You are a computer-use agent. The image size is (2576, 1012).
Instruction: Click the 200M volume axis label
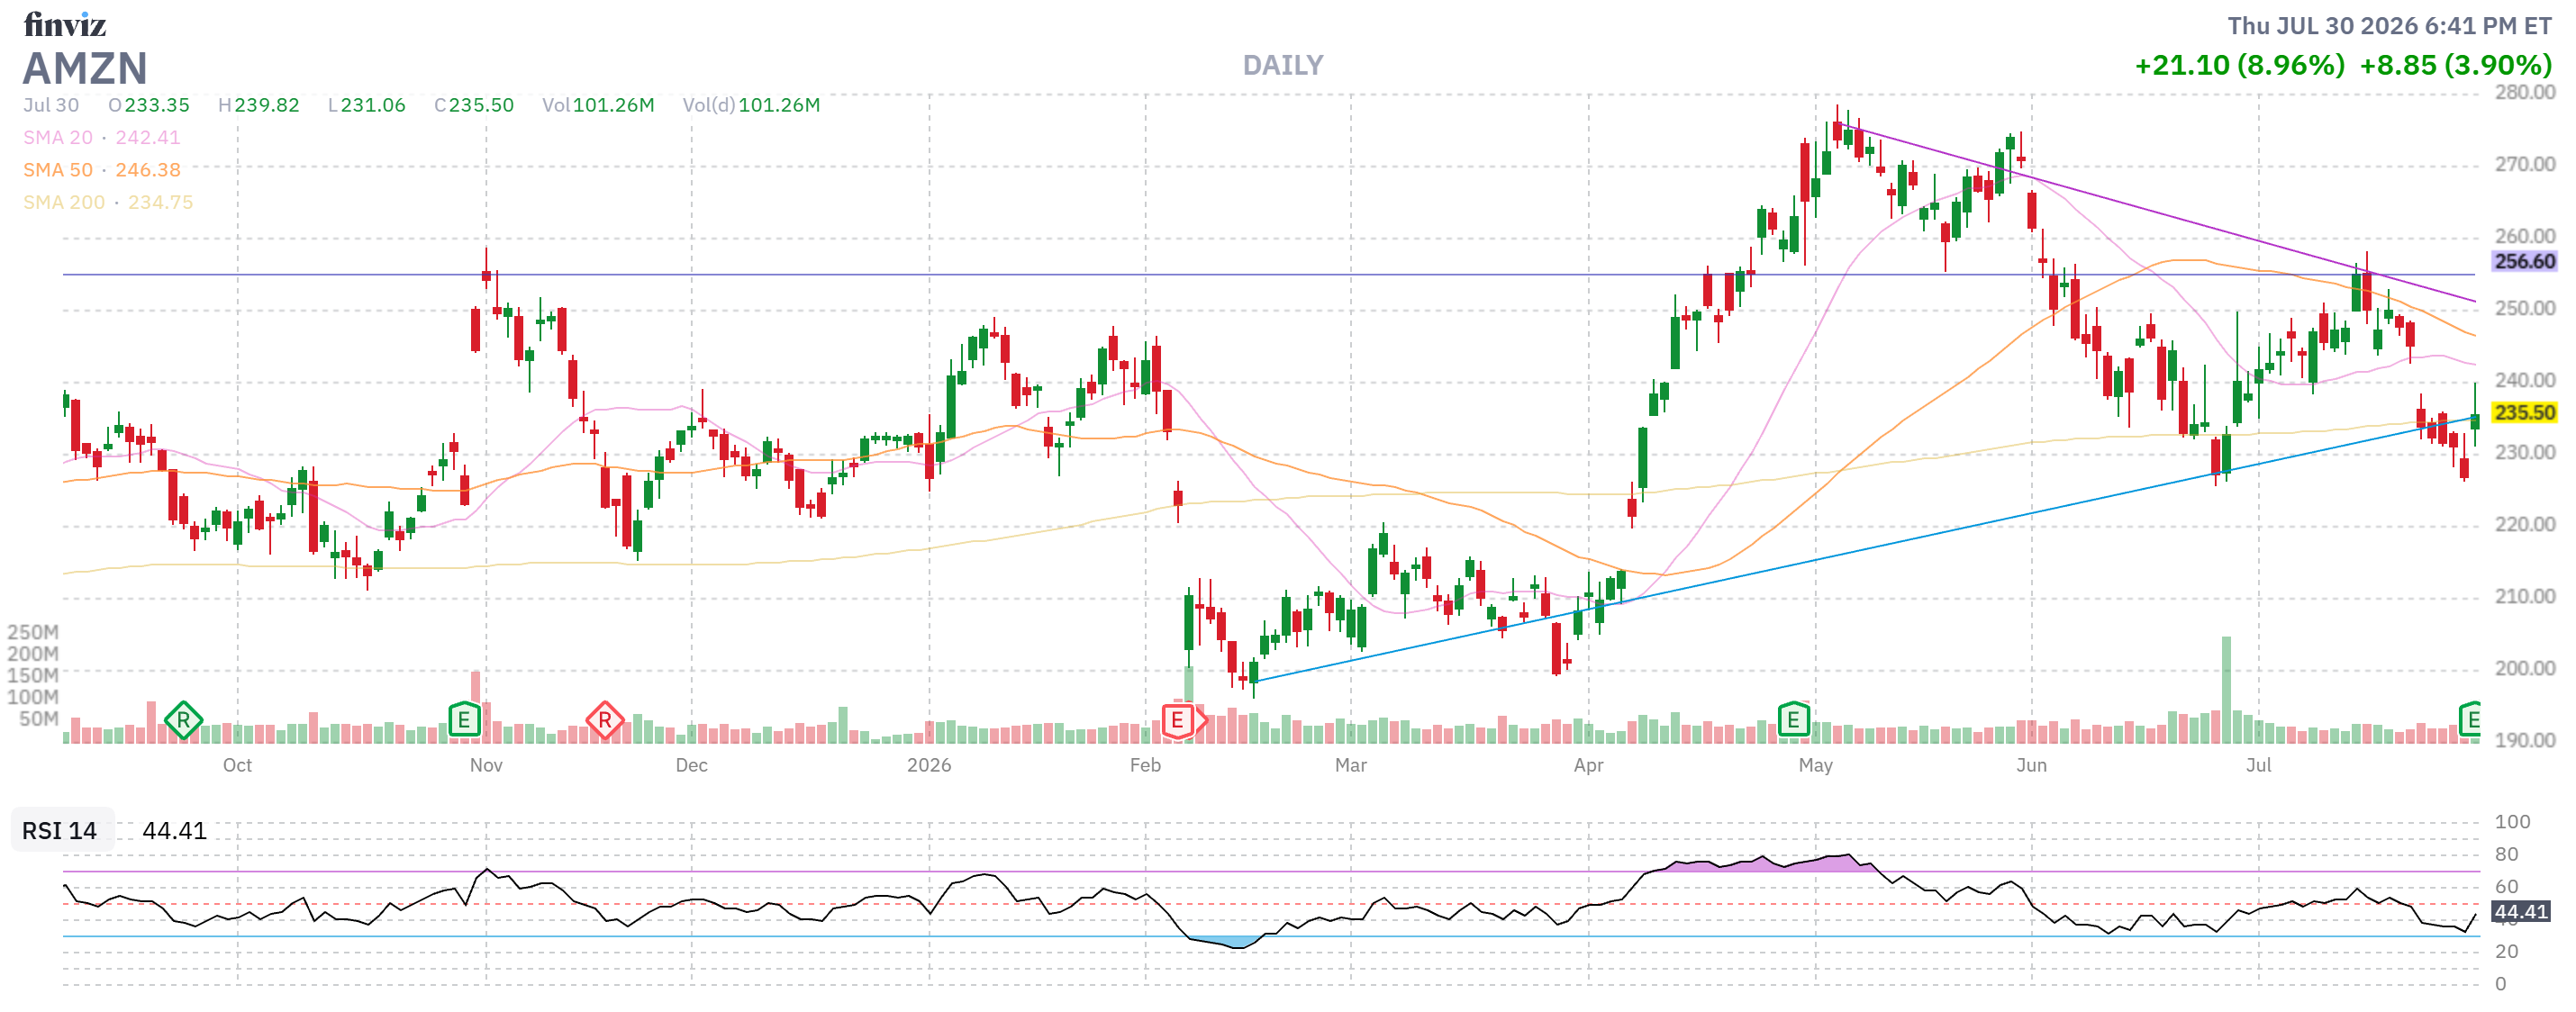[33, 654]
